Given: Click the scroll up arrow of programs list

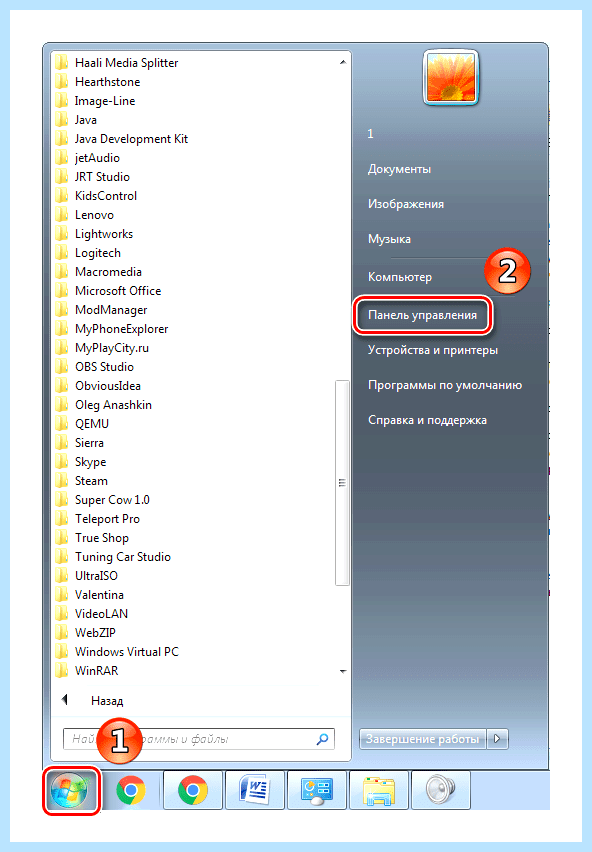Looking at the screenshot, I should pyautogui.click(x=343, y=62).
